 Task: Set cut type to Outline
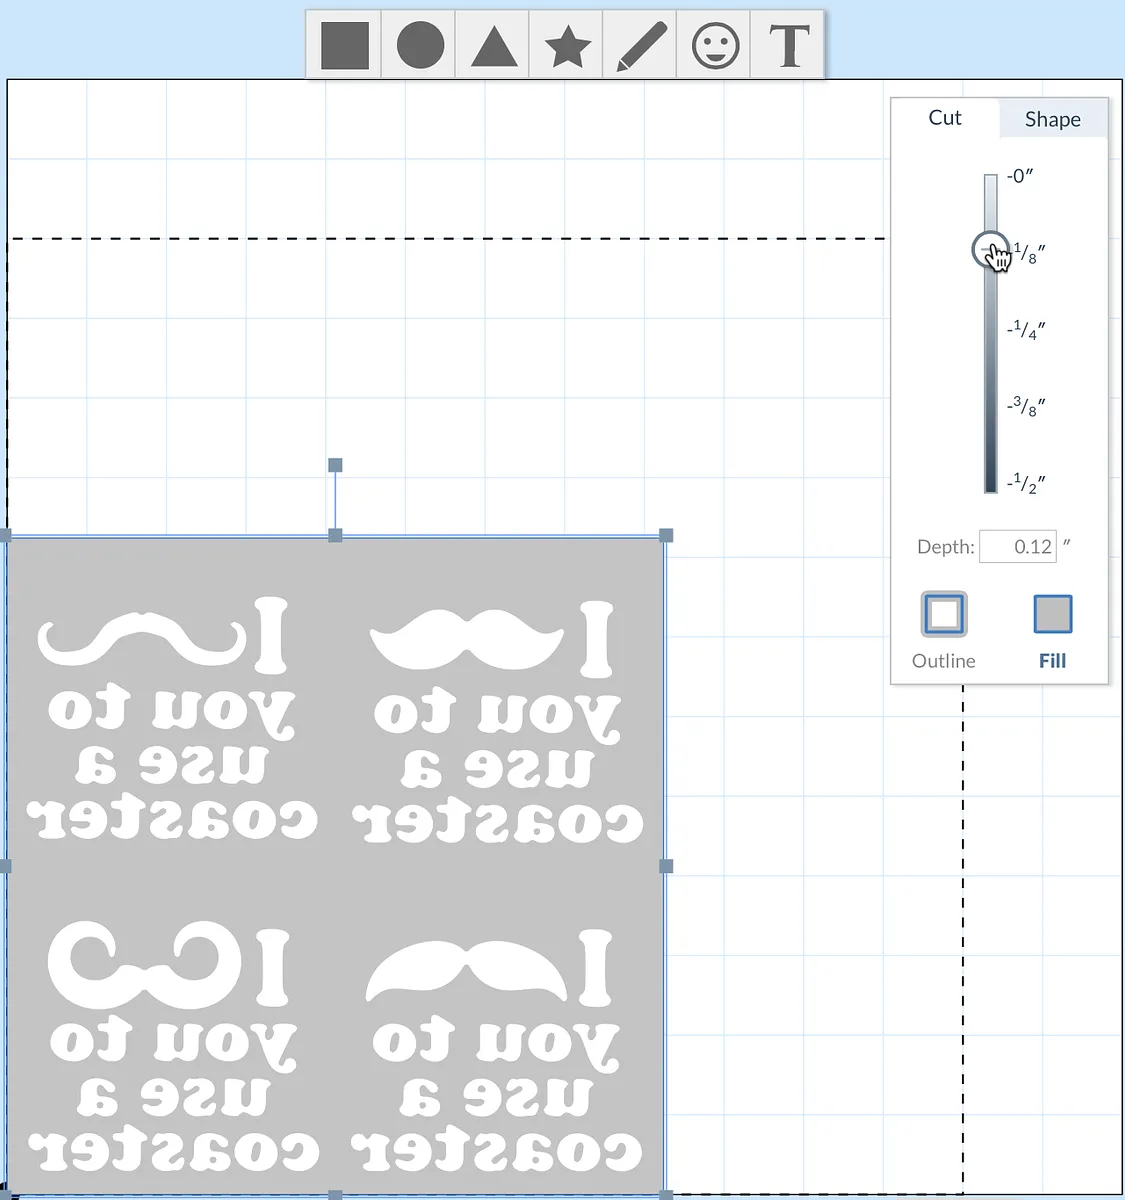tap(943, 614)
